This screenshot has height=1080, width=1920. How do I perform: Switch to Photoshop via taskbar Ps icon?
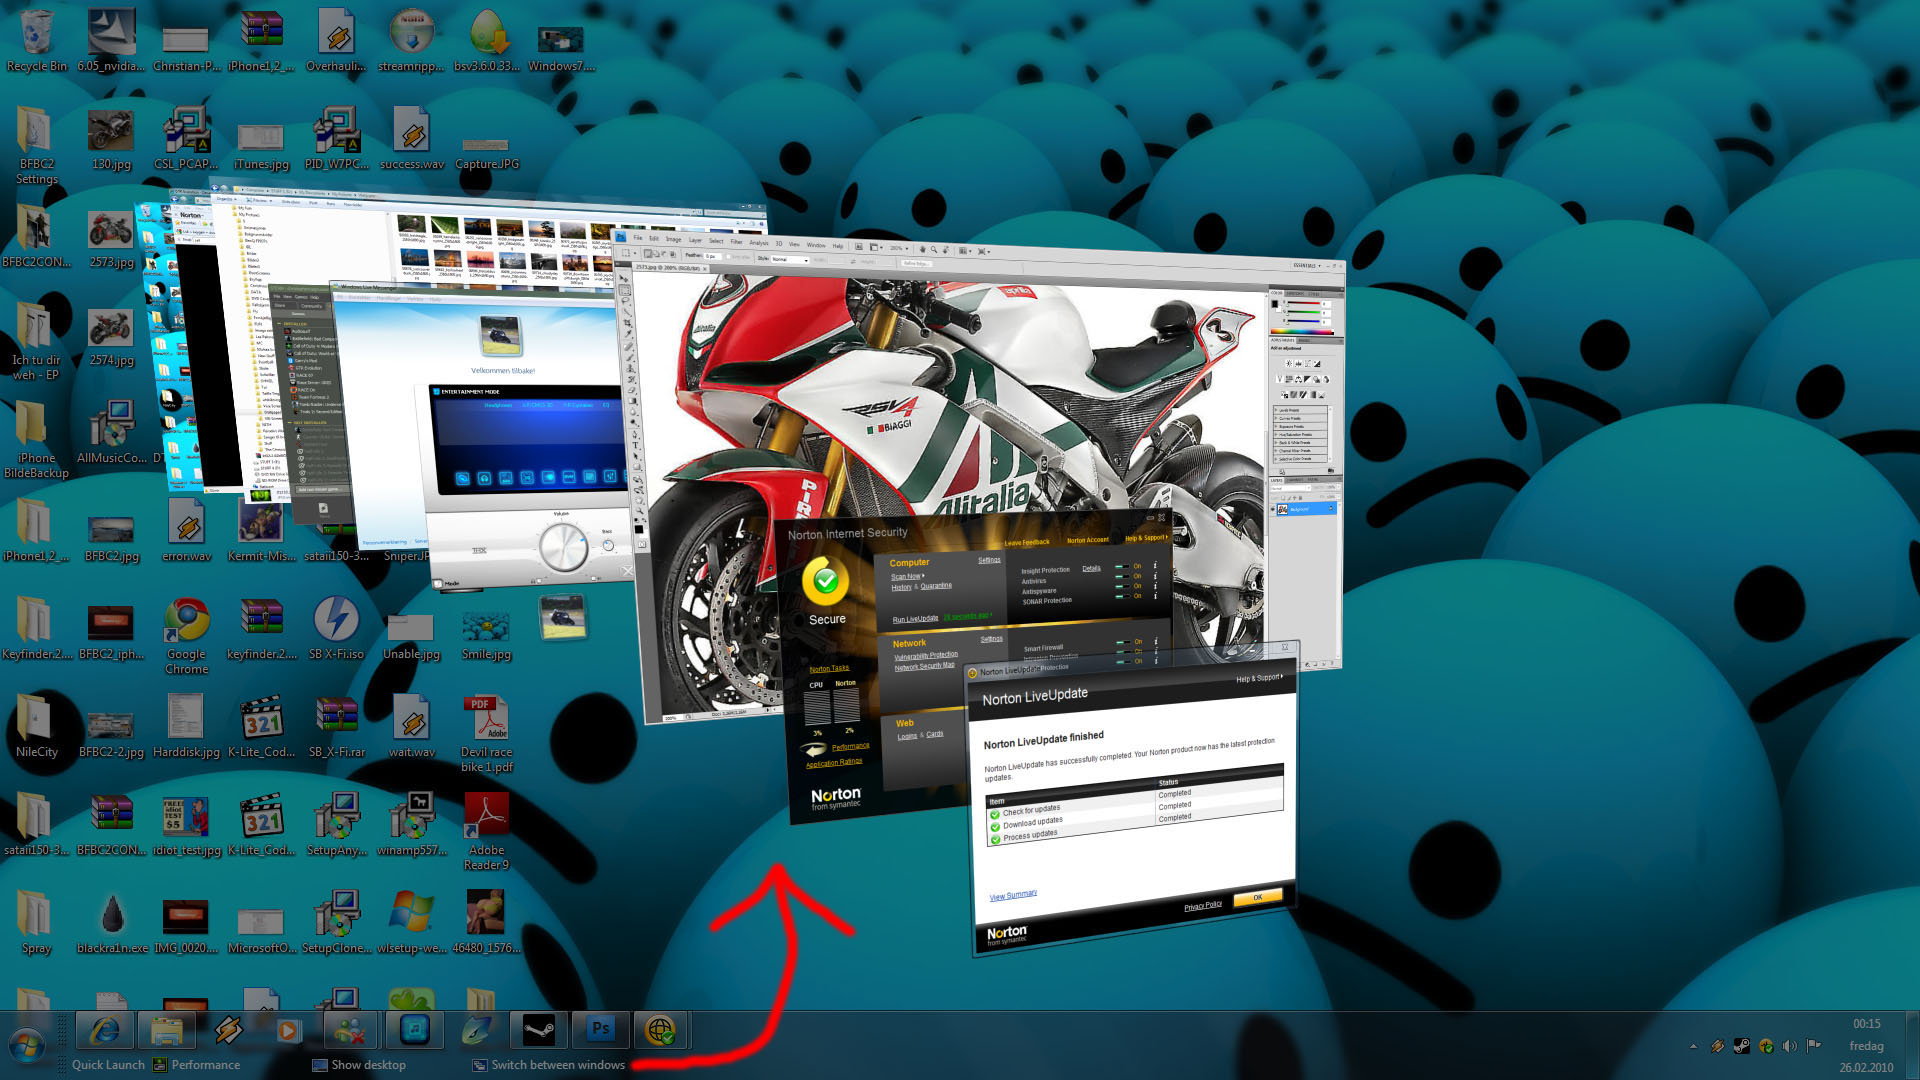(600, 1030)
